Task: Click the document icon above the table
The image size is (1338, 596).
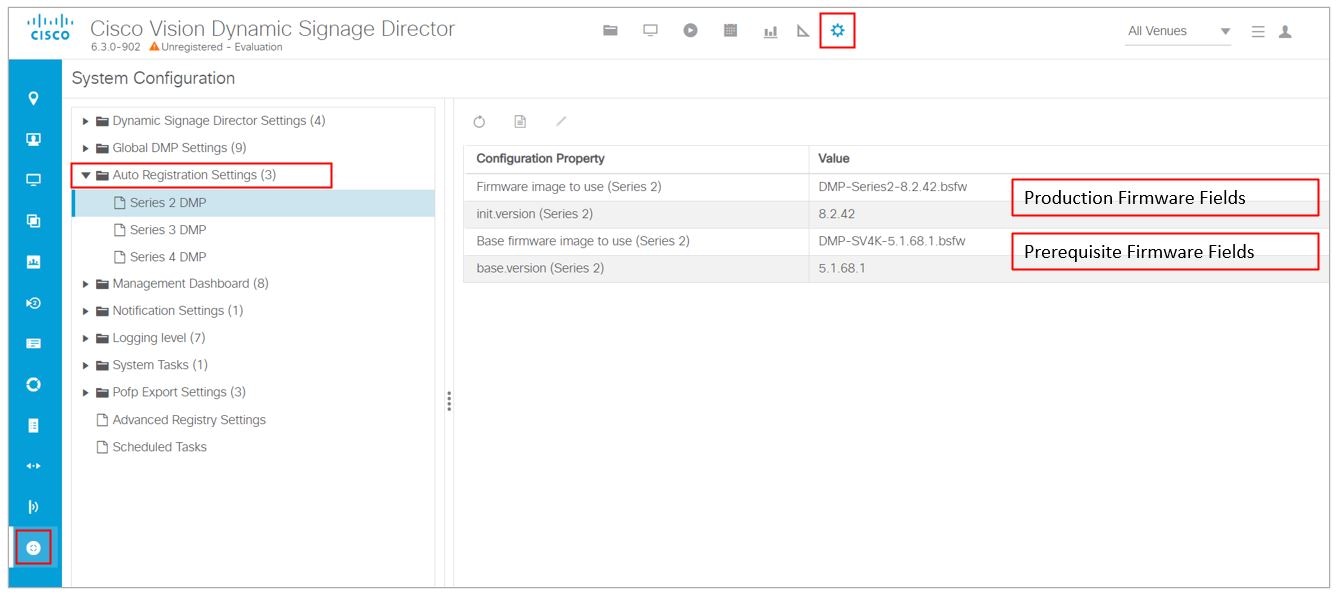Action: (520, 122)
